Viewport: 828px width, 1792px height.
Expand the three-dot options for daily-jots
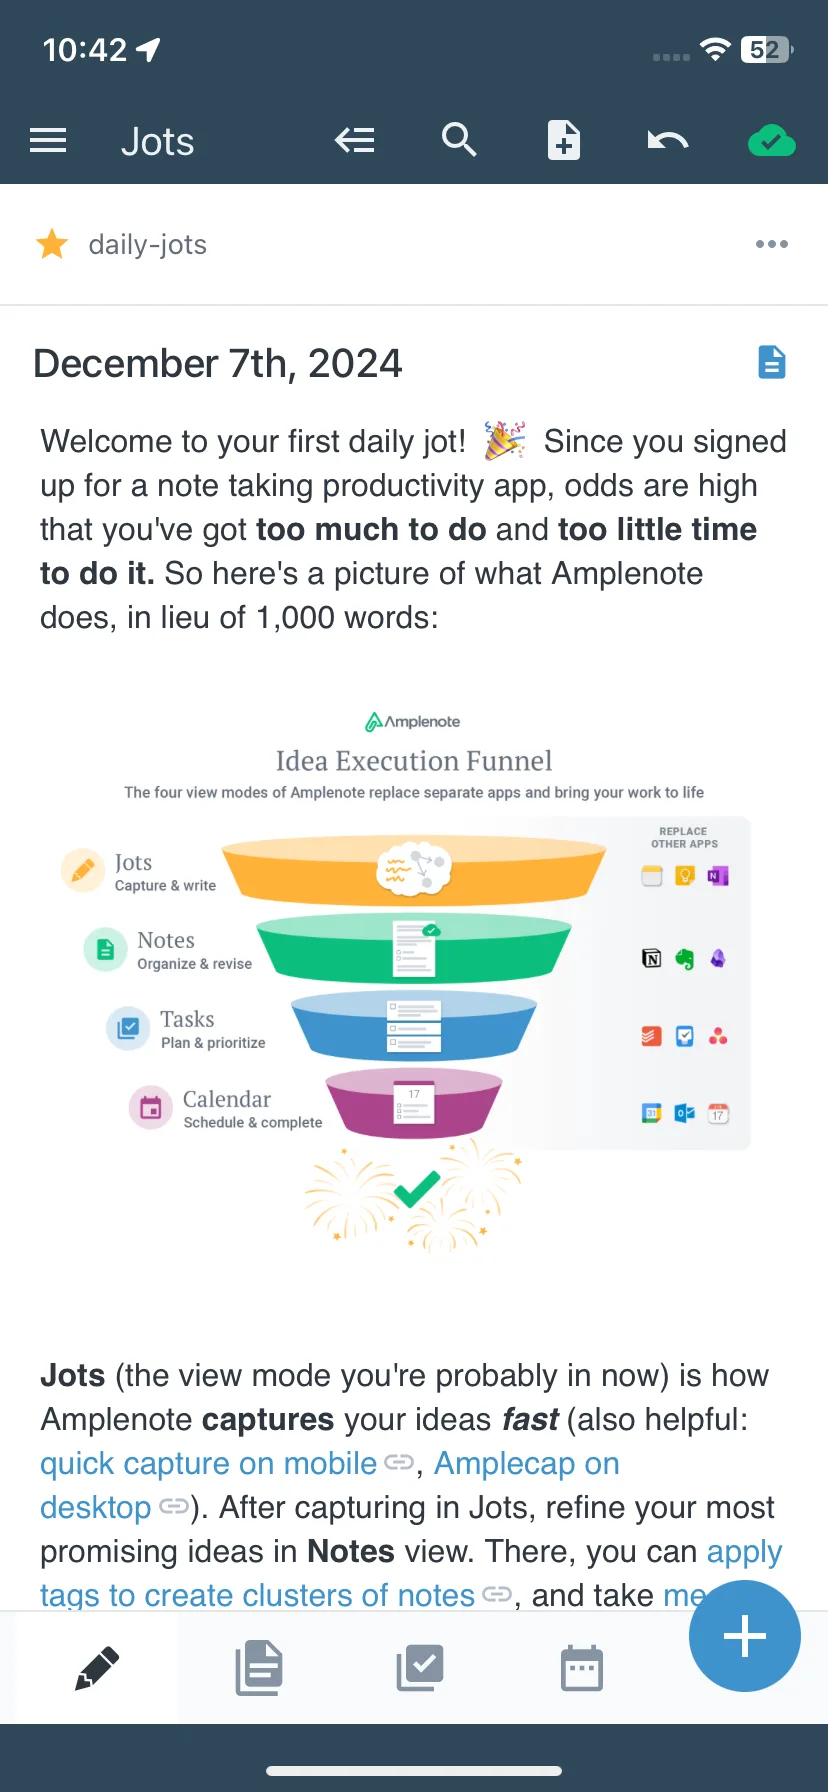pos(772,244)
